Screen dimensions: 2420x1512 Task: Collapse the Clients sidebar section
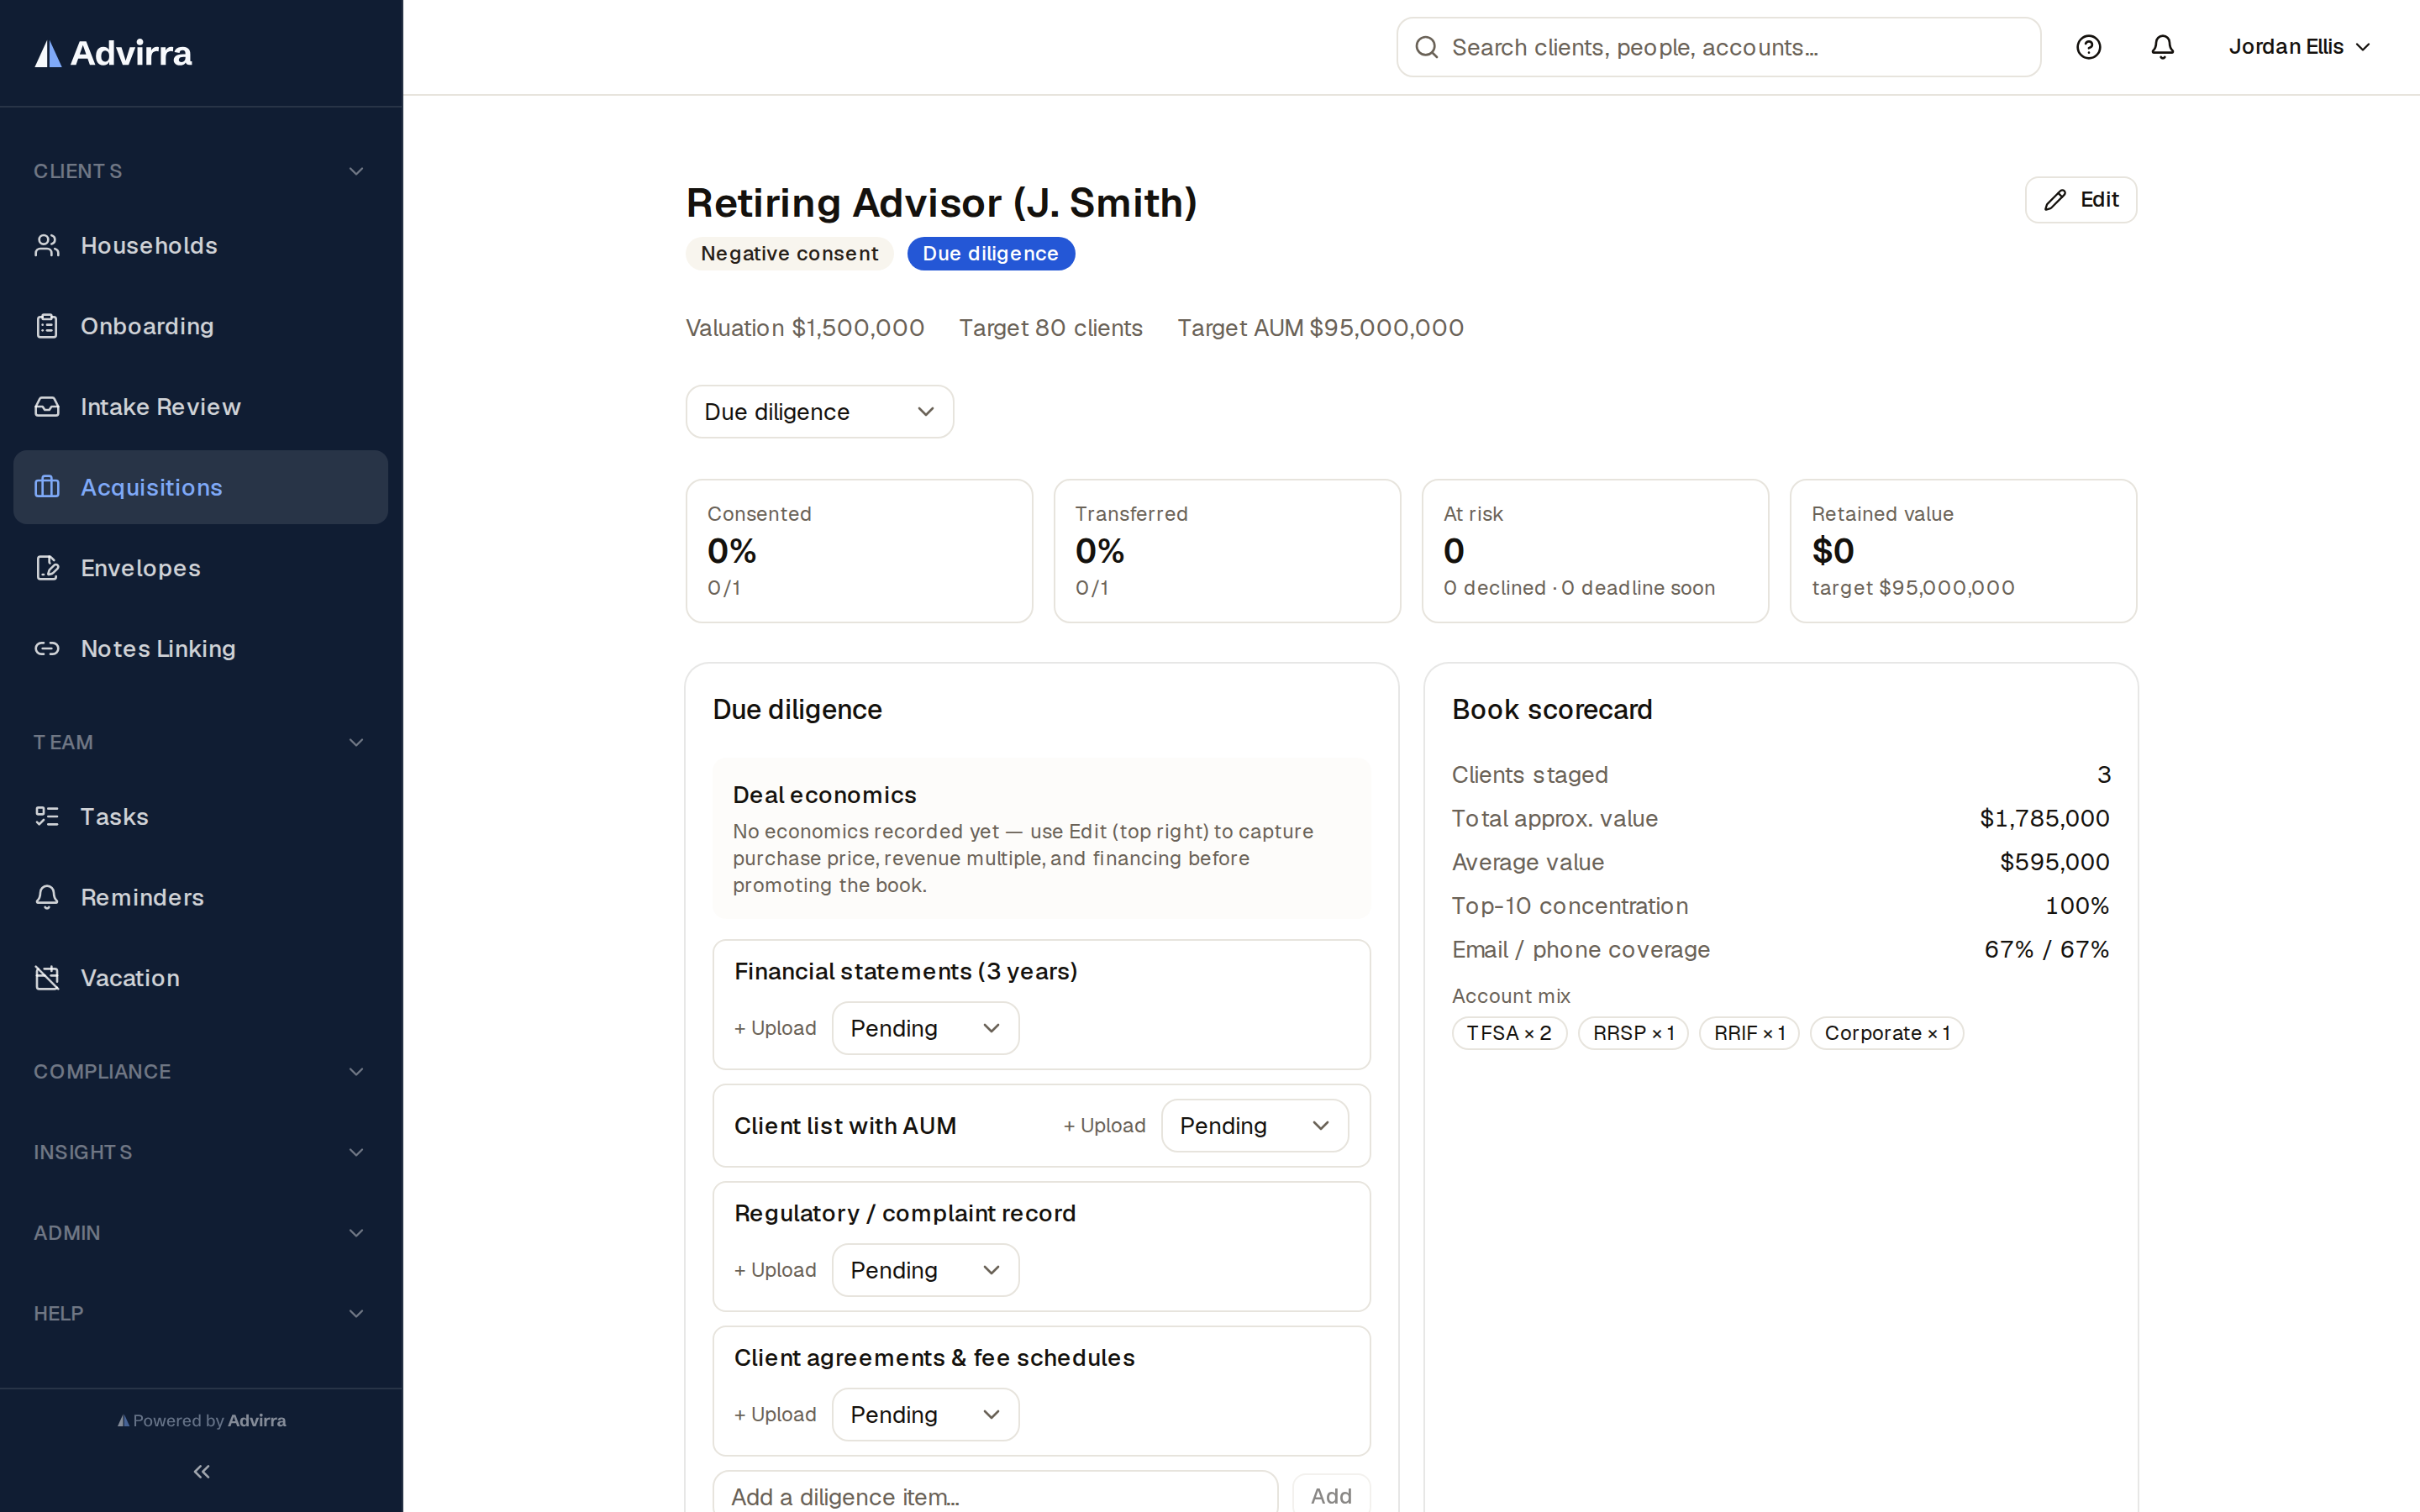point(201,171)
